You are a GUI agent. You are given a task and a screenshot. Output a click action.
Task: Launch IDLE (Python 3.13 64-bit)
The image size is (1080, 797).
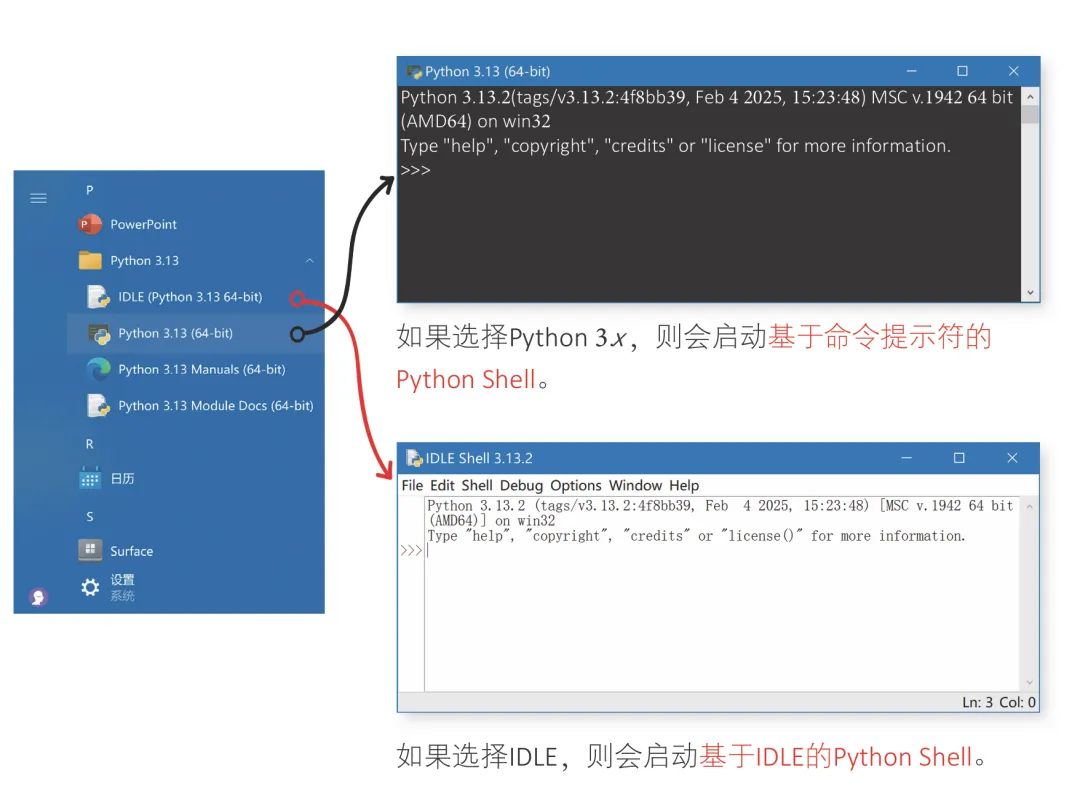coord(190,297)
